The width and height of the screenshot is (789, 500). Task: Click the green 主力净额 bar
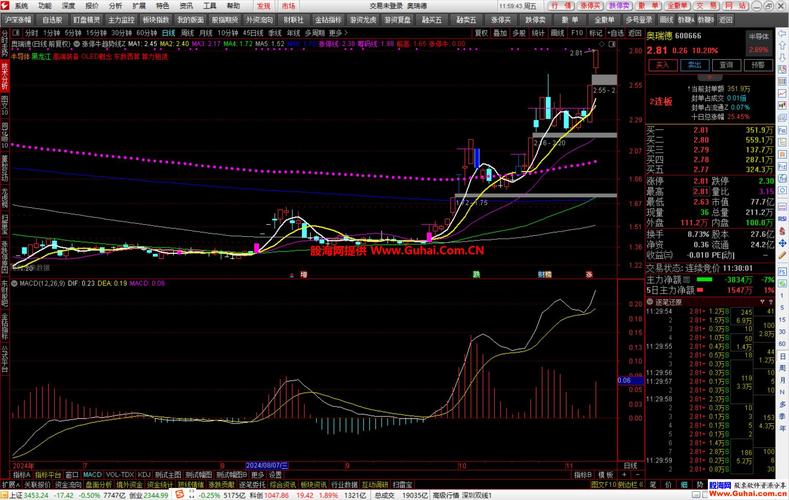704,279
